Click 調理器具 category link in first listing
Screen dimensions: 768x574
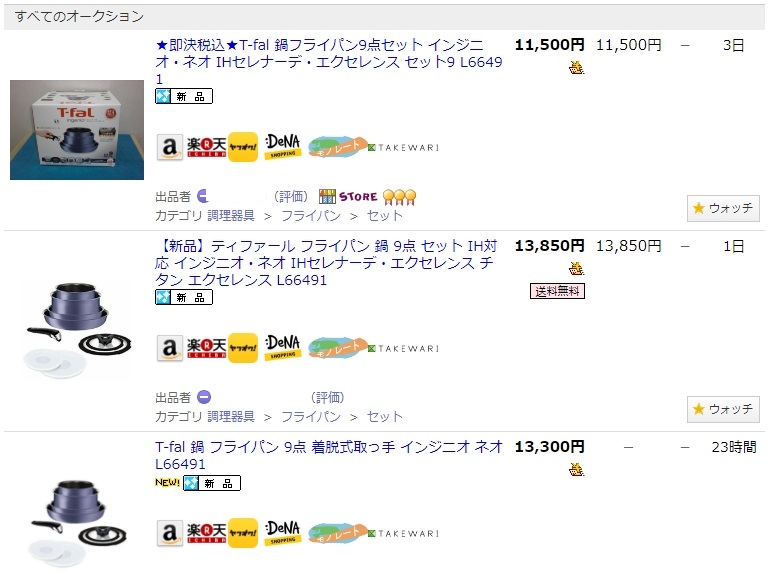[231, 215]
